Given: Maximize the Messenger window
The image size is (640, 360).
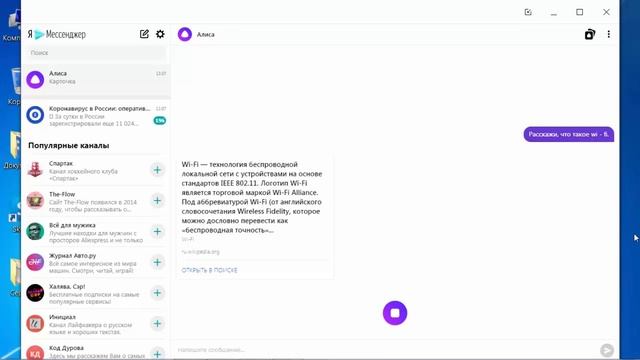Looking at the screenshot, I should pyautogui.click(x=580, y=12).
